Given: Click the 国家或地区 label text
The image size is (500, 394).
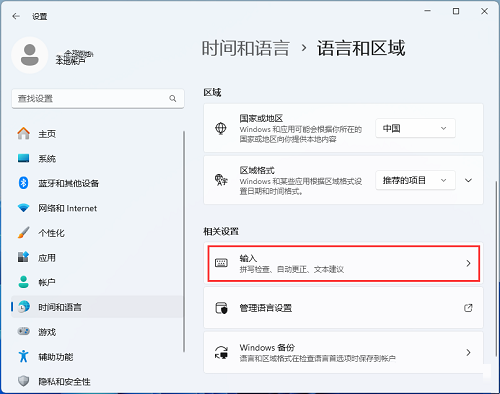Looking at the screenshot, I should coord(261,118).
